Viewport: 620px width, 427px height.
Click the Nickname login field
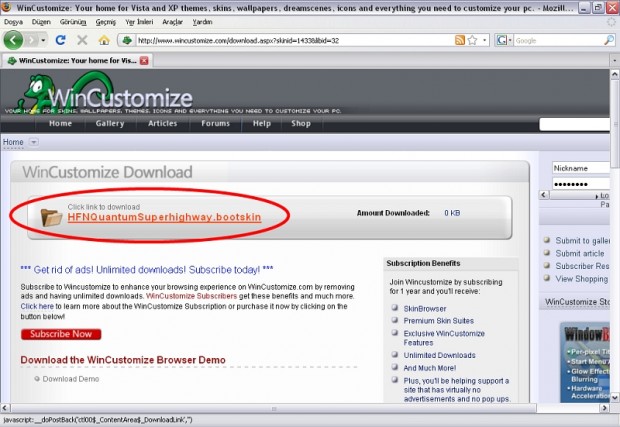click(581, 168)
